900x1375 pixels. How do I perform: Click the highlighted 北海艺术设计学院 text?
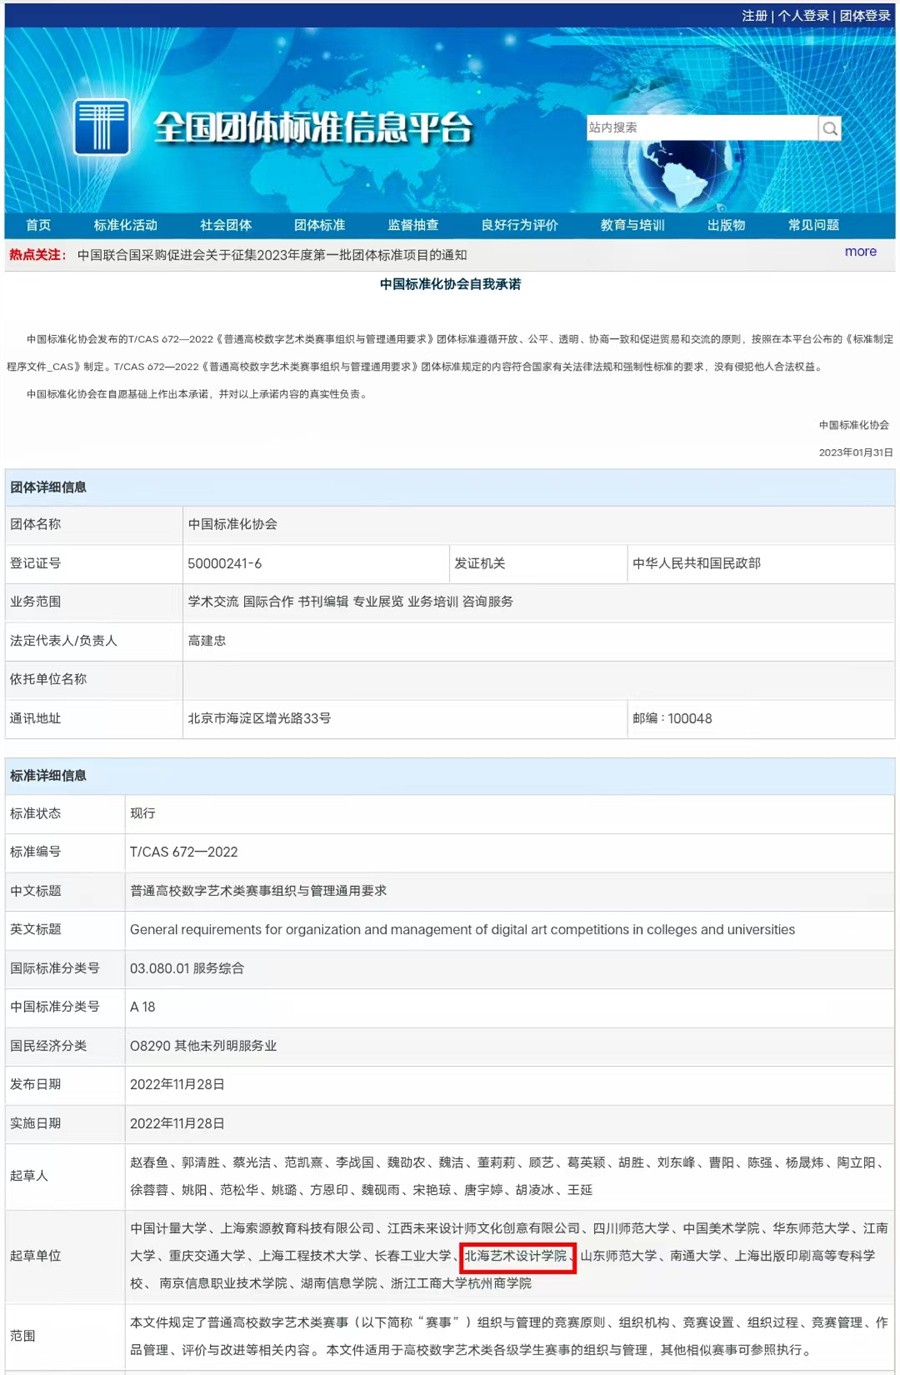click(x=516, y=1256)
